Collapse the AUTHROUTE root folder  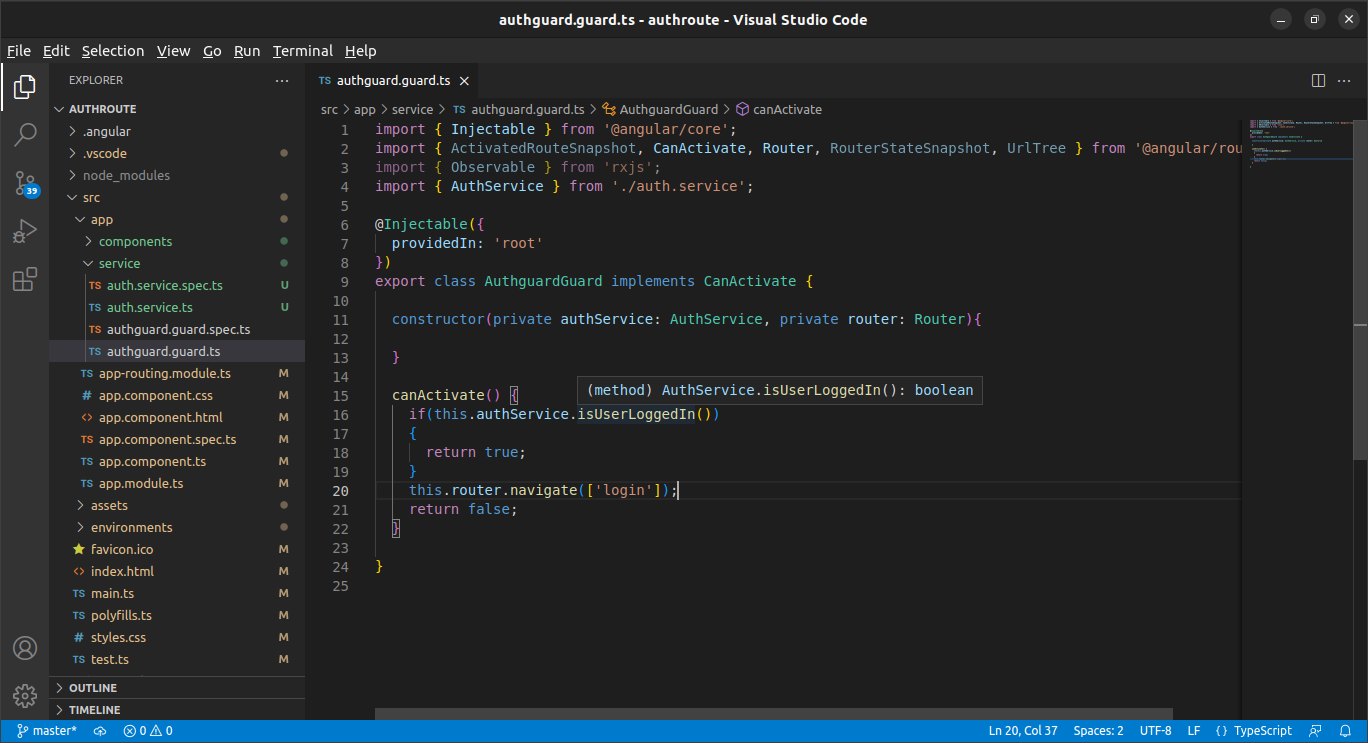point(177,109)
